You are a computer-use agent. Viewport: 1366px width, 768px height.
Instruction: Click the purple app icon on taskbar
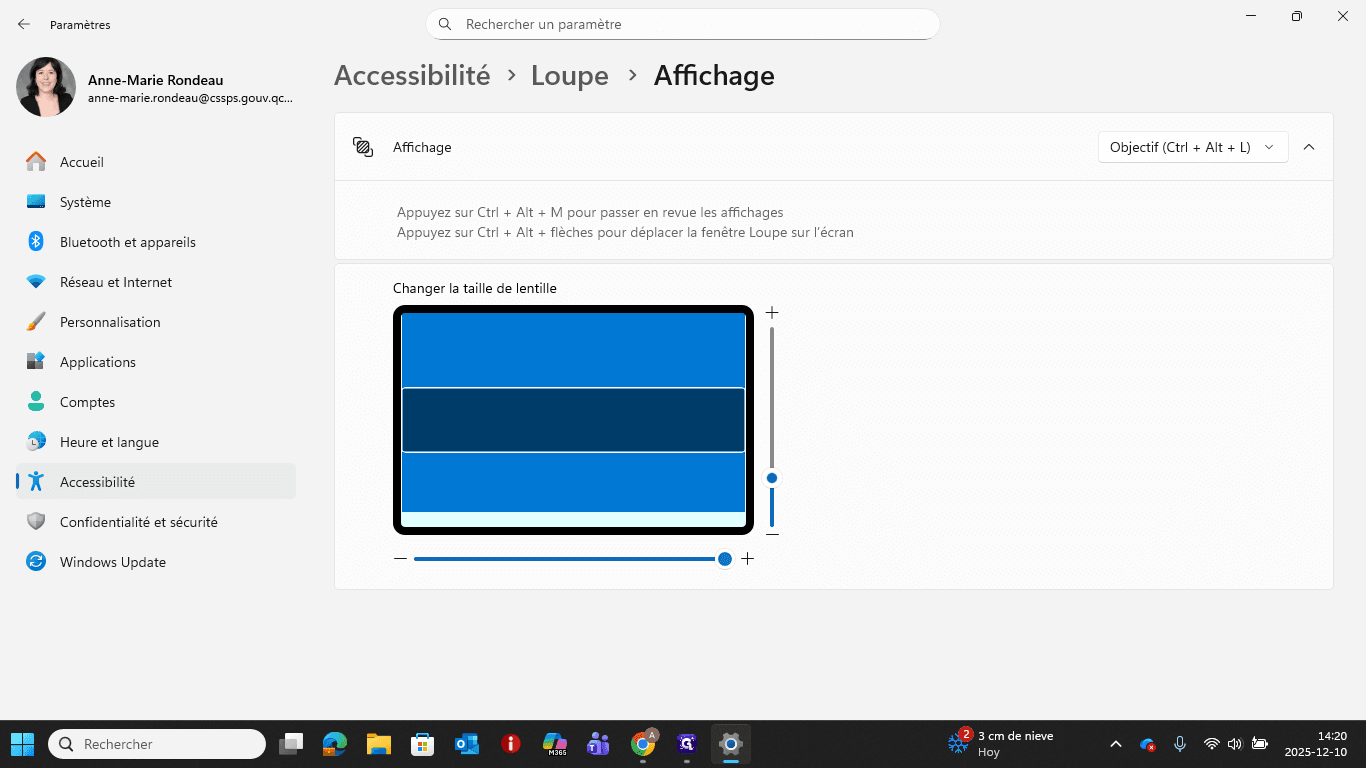tap(687, 744)
